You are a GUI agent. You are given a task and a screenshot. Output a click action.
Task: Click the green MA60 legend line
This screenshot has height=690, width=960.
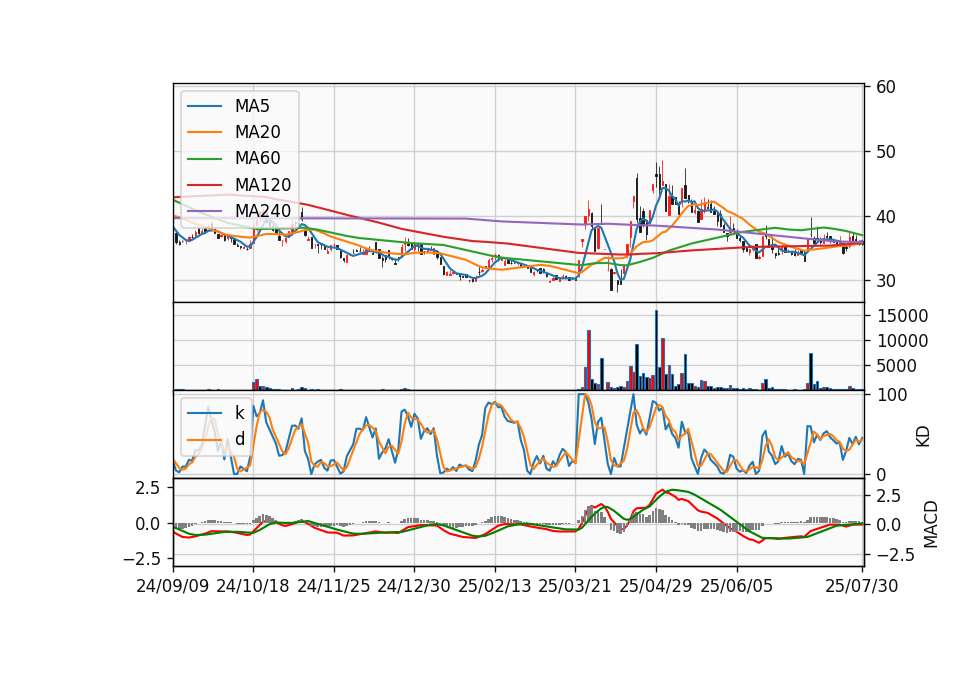[x=205, y=159]
